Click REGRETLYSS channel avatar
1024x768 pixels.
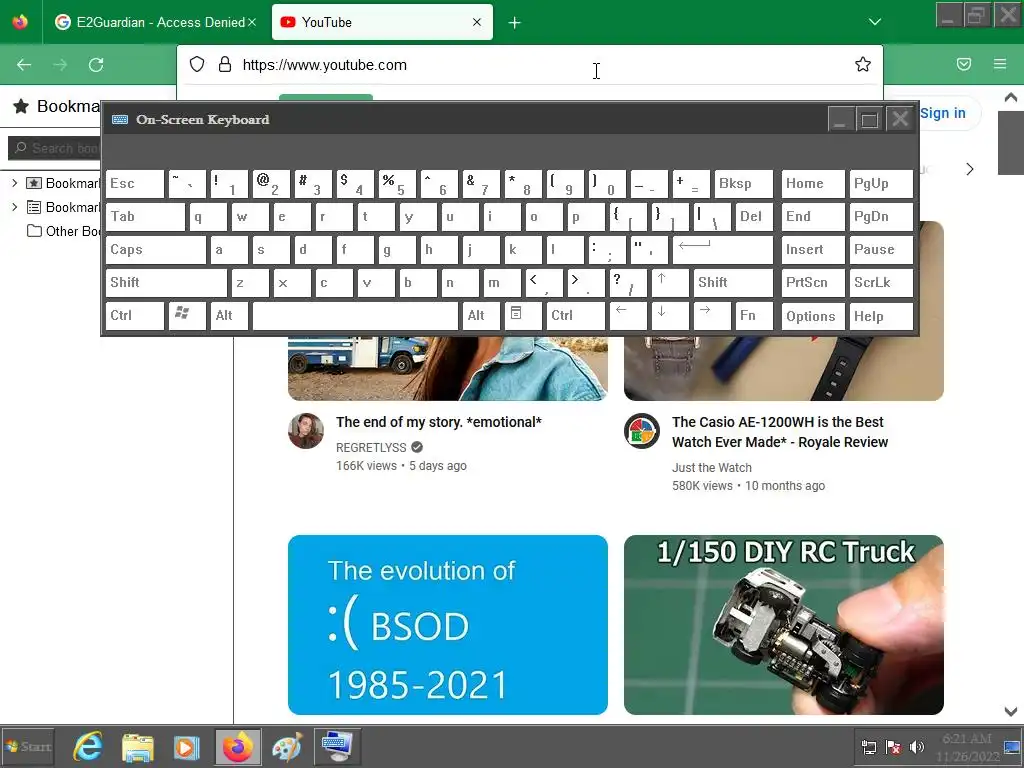tap(306, 431)
